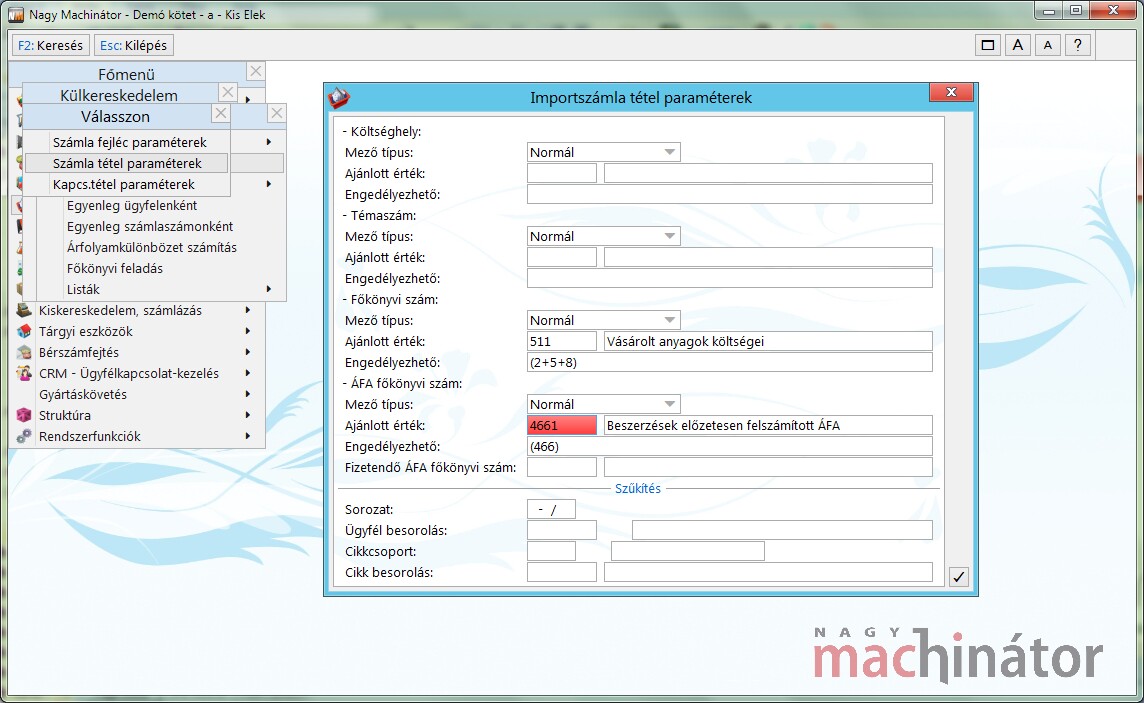Open Számla fejléc paraméterek menu item

point(129,142)
